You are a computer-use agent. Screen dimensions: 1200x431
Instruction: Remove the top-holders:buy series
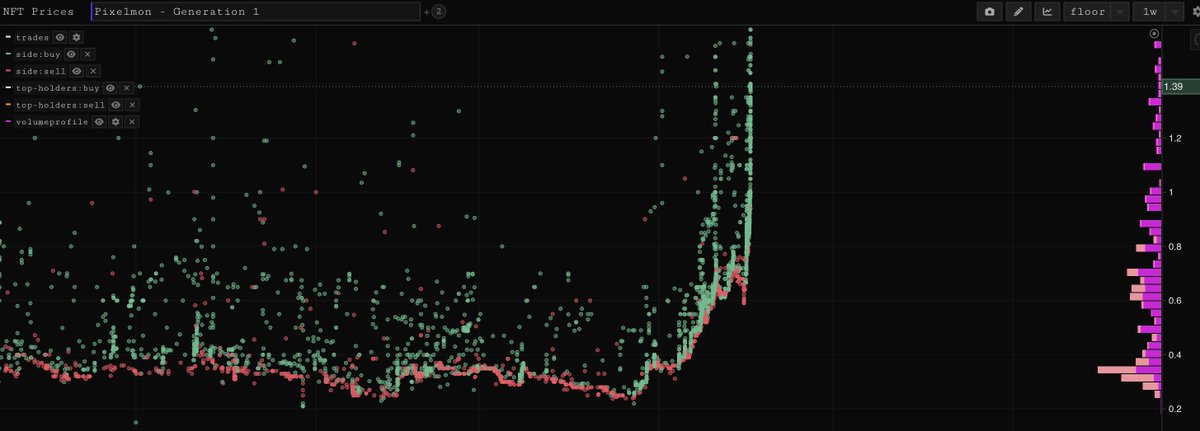(x=126, y=88)
